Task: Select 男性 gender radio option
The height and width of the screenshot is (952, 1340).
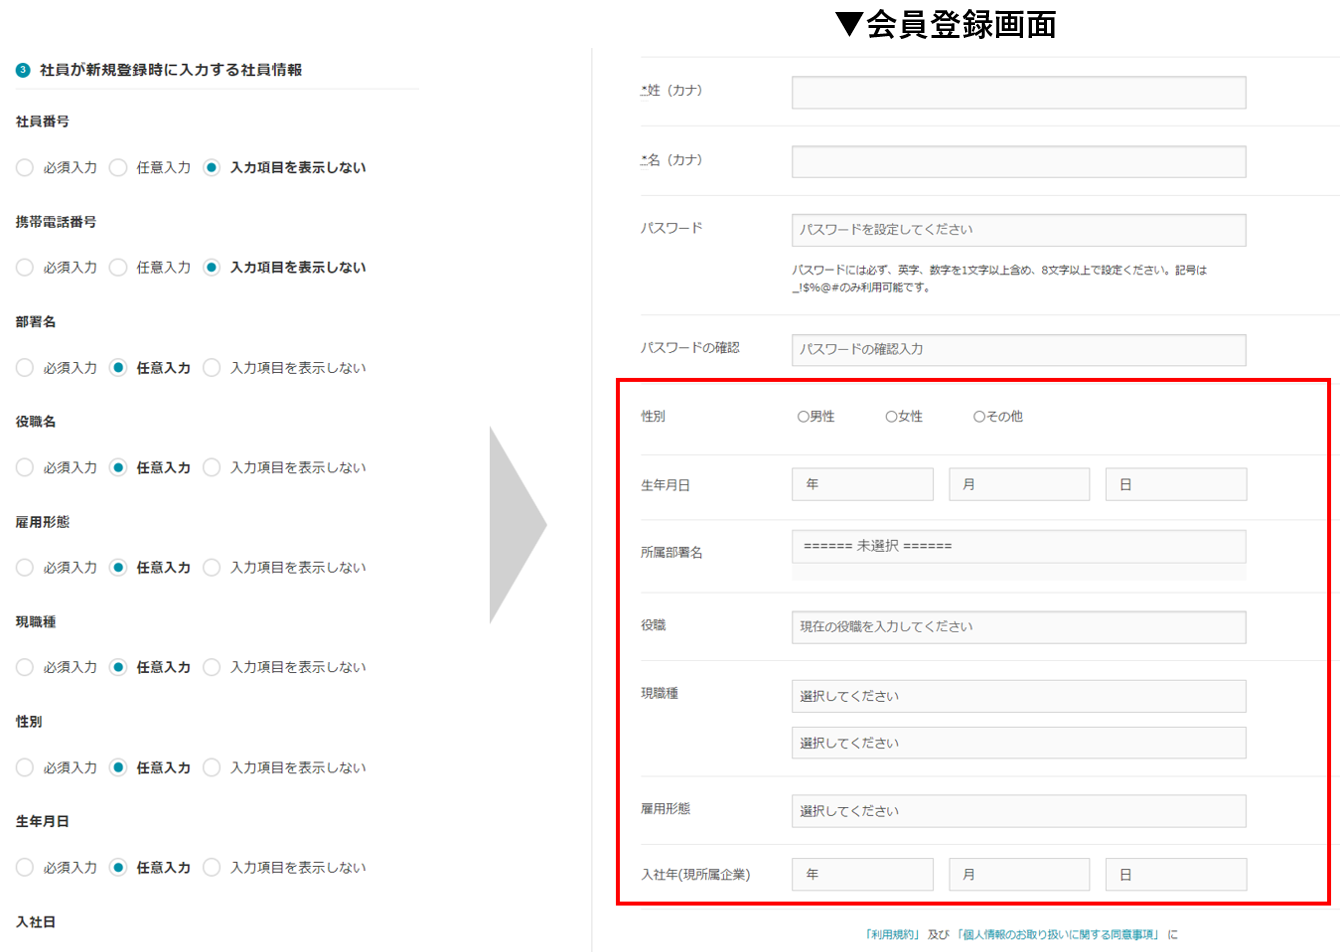Action: point(803,417)
